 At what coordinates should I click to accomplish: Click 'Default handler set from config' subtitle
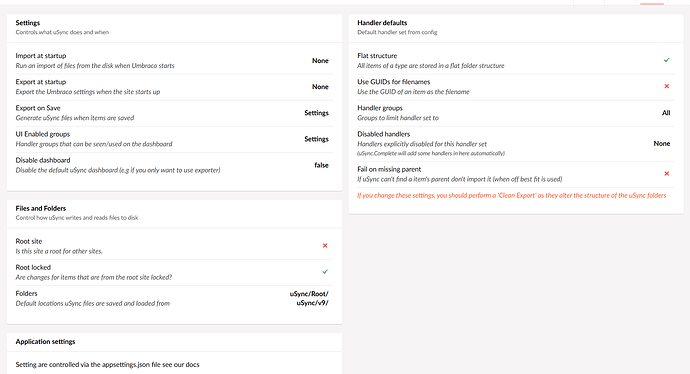(x=397, y=32)
